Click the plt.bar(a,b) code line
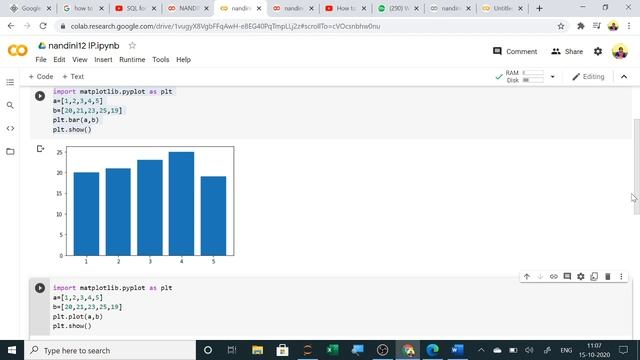 (76, 120)
